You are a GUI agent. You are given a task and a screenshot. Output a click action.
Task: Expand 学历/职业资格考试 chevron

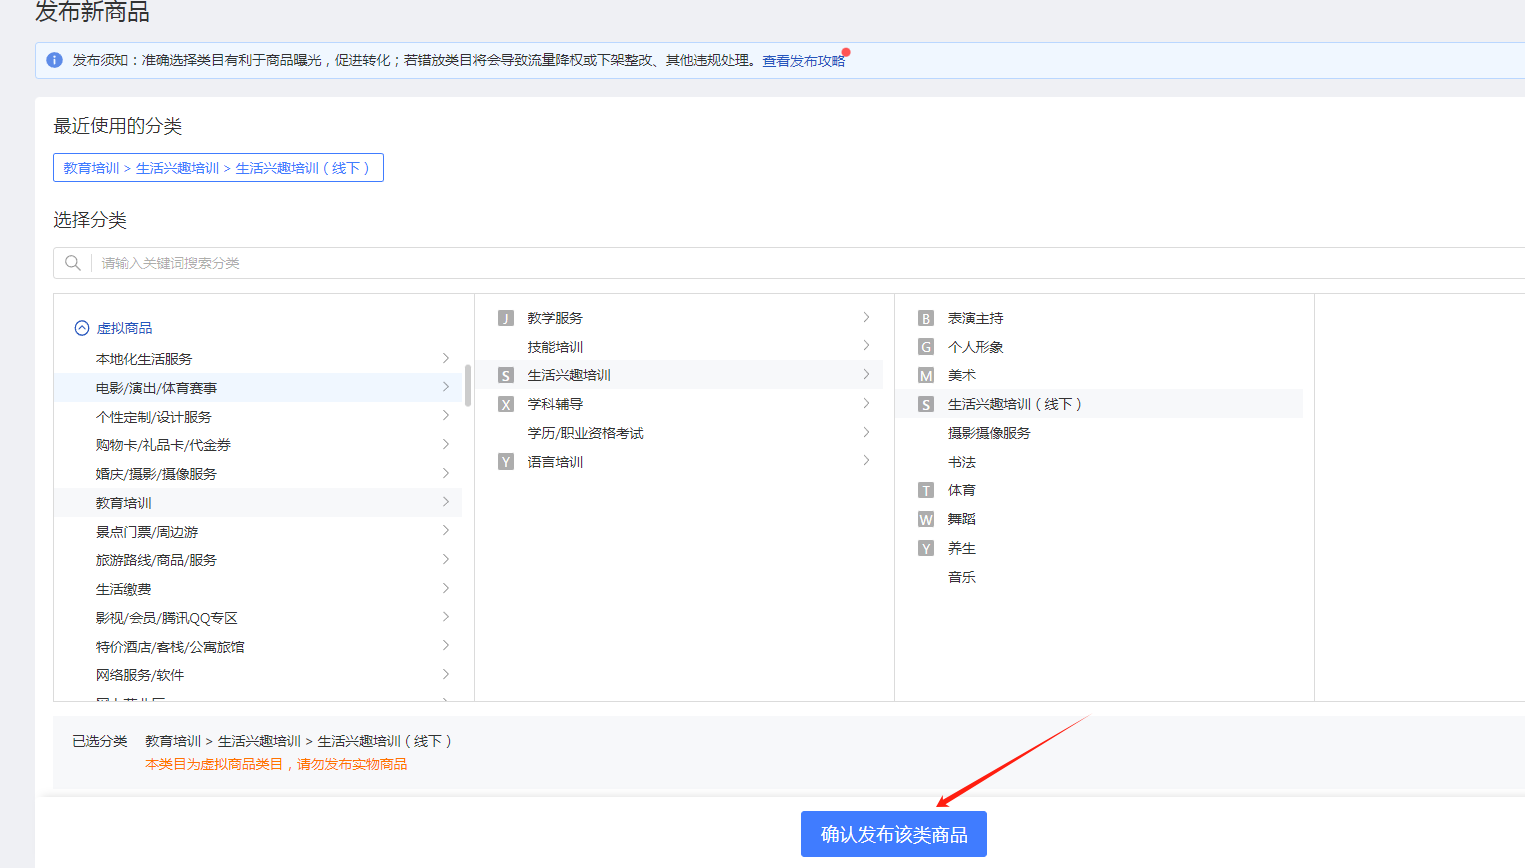click(x=866, y=432)
